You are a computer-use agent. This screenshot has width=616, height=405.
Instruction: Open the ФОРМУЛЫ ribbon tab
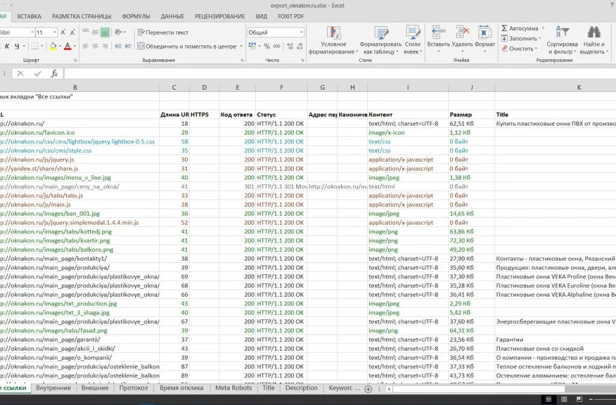136,16
